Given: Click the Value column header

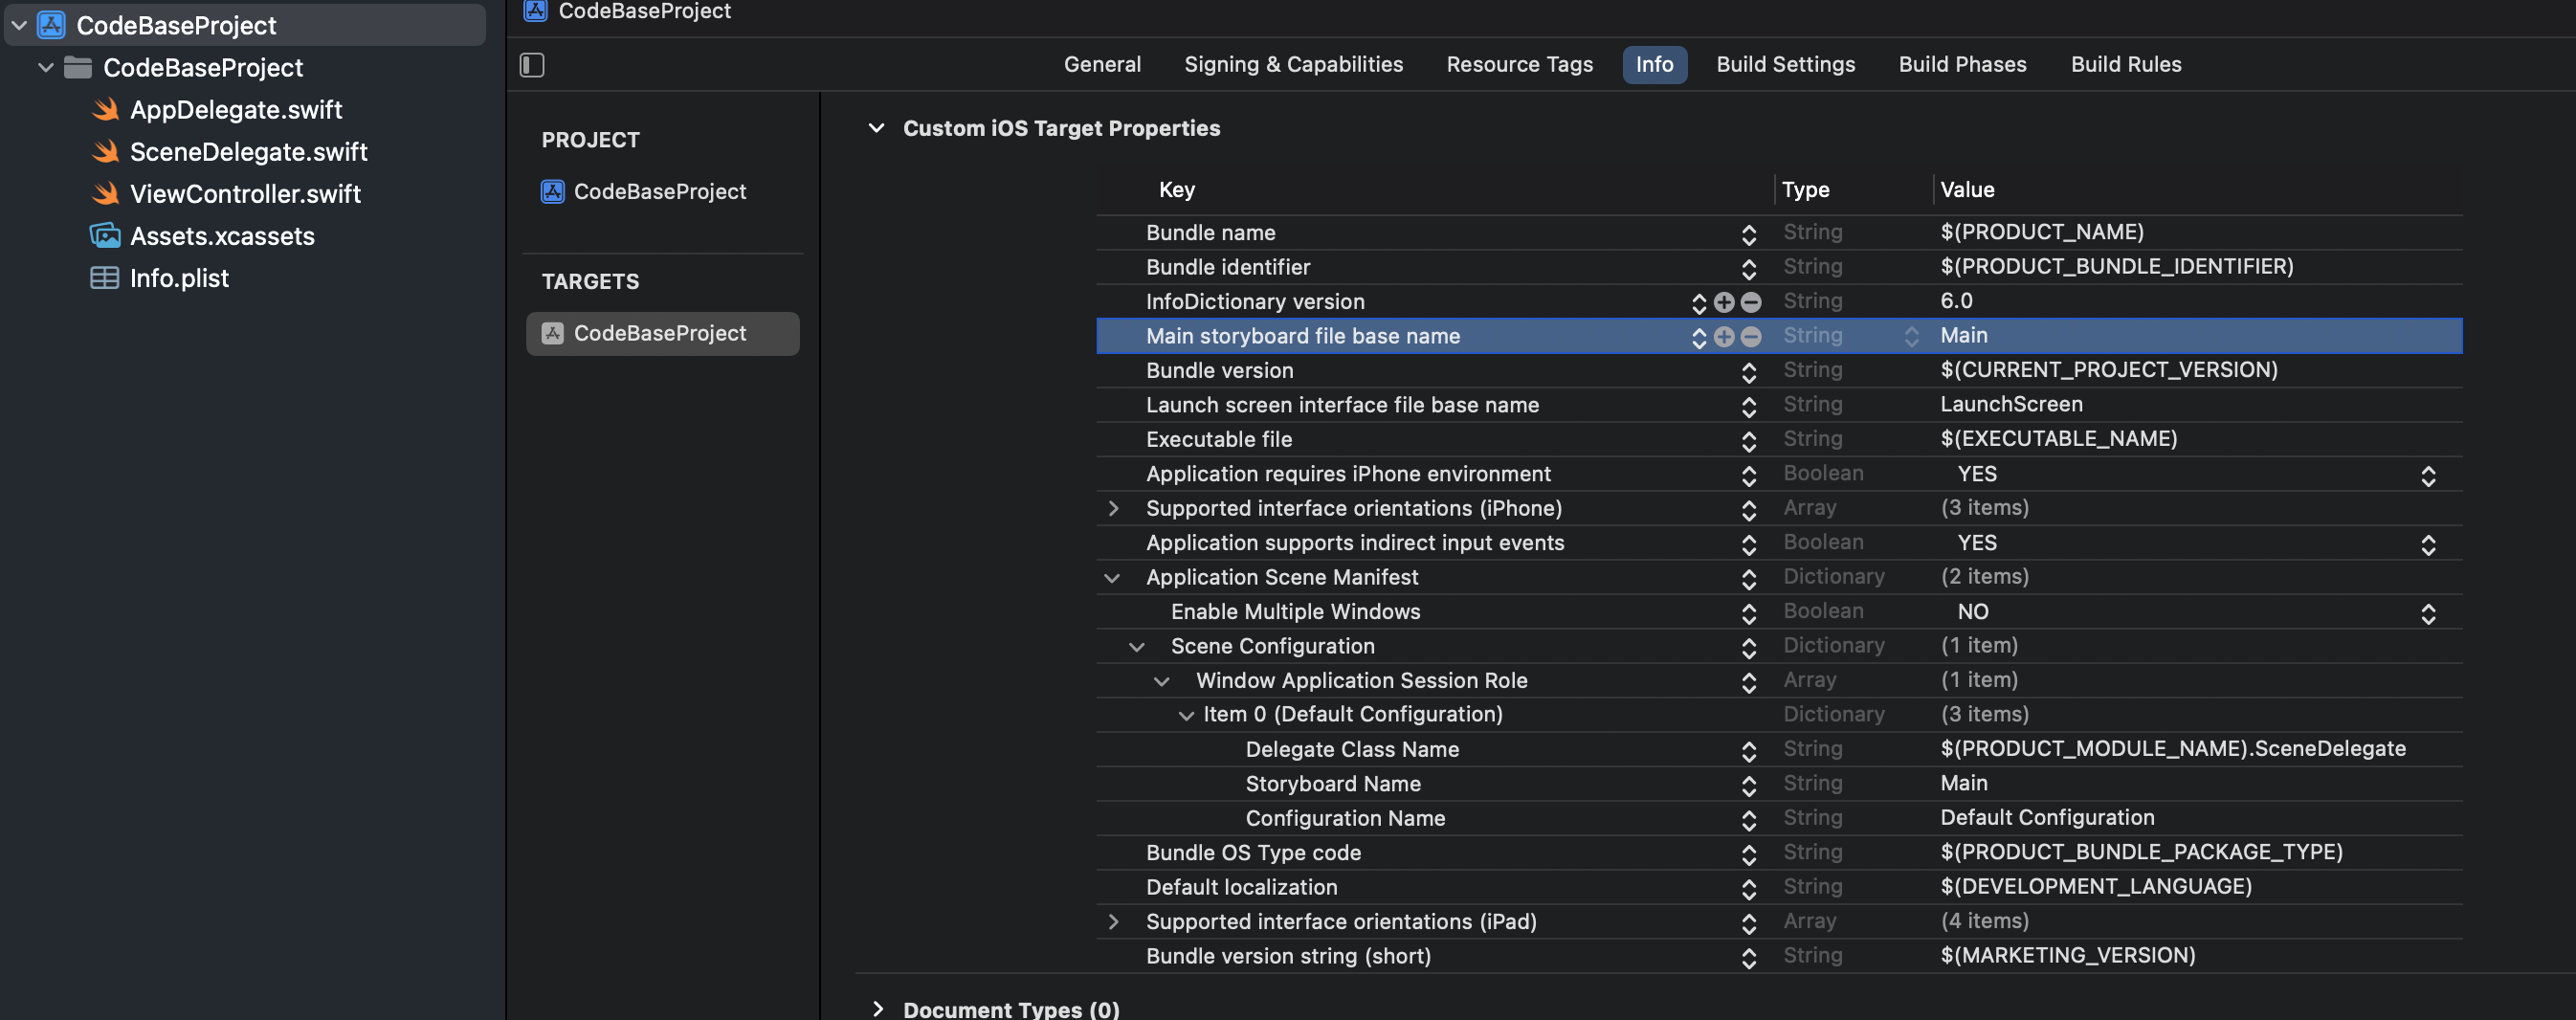Looking at the screenshot, I should 1967,189.
